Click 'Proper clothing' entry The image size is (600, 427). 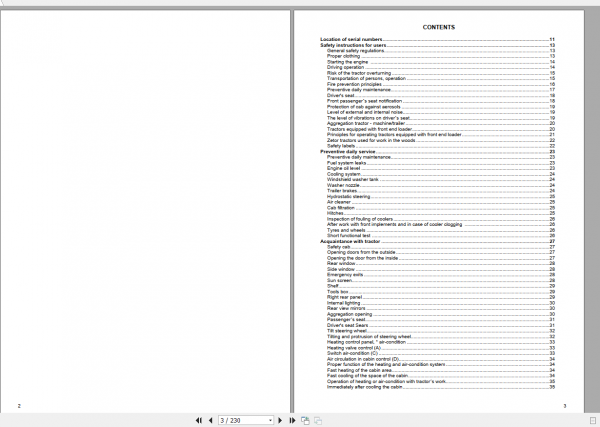click(x=343, y=56)
